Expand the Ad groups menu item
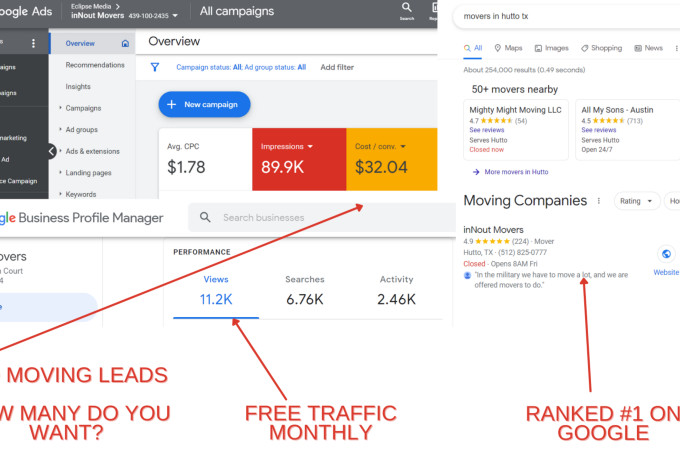Screen dimensions: 680x459 tap(61, 129)
